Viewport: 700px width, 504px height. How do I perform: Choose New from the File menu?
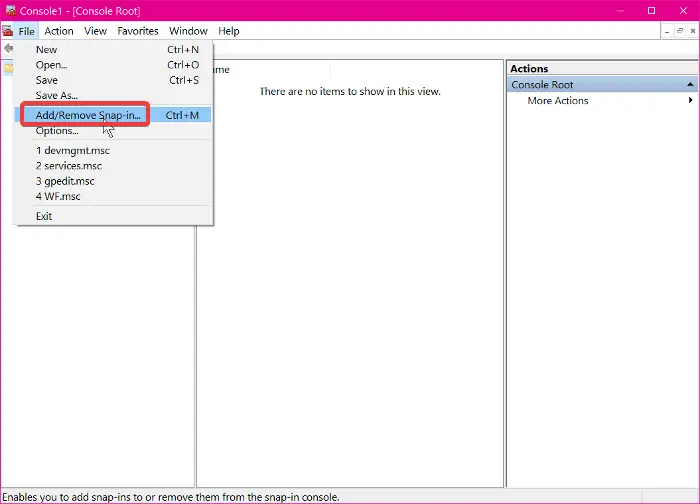114,50
